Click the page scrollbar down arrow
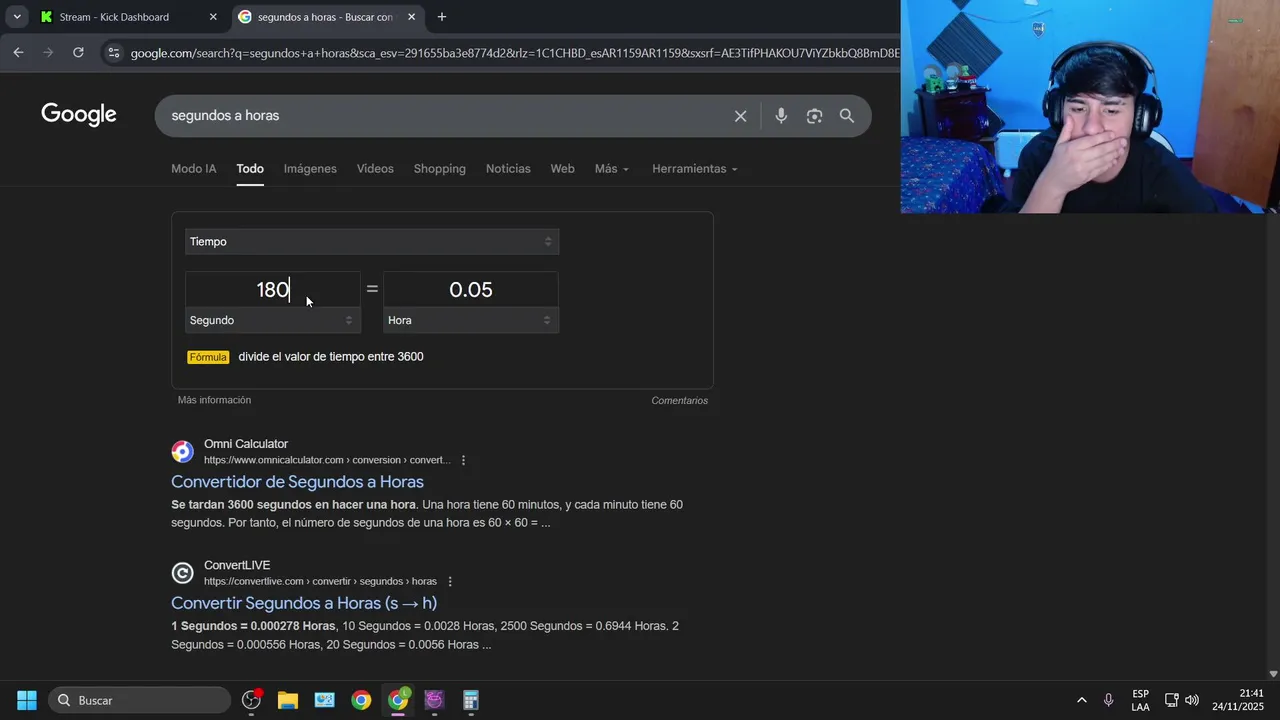This screenshot has height=720, width=1280. click(x=1273, y=674)
